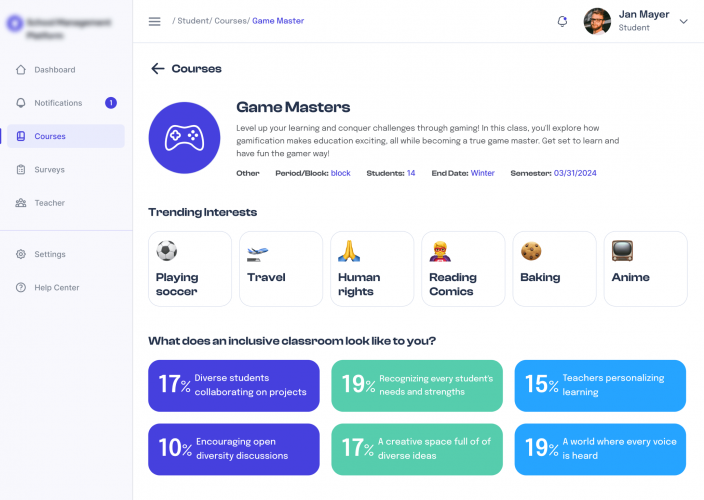The image size is (704, 500).
Task: Click the Student role label under Jan Mayer
Action: [x=634, y=28]
